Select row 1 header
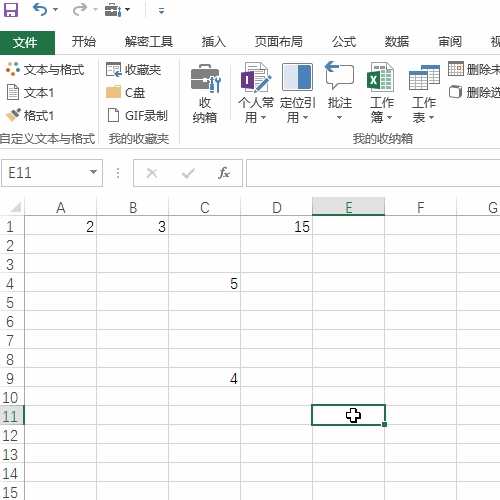 pyautogui.click(x=11, y=226)
